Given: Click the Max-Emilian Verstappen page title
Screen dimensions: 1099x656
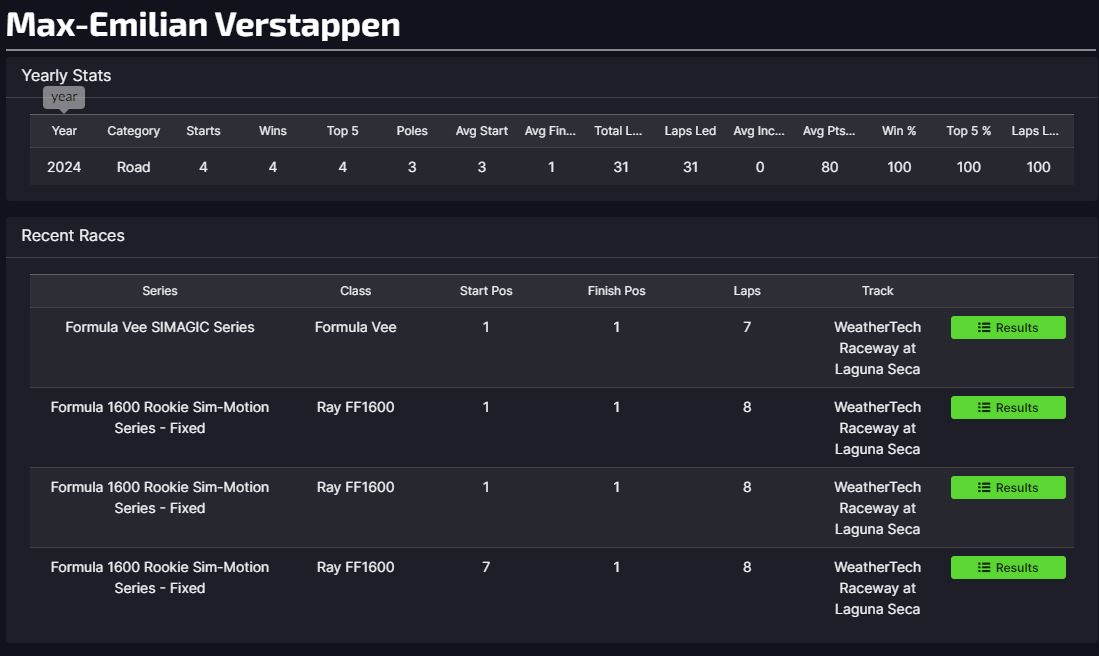Looking at the screenshot, I should point(203,25).
